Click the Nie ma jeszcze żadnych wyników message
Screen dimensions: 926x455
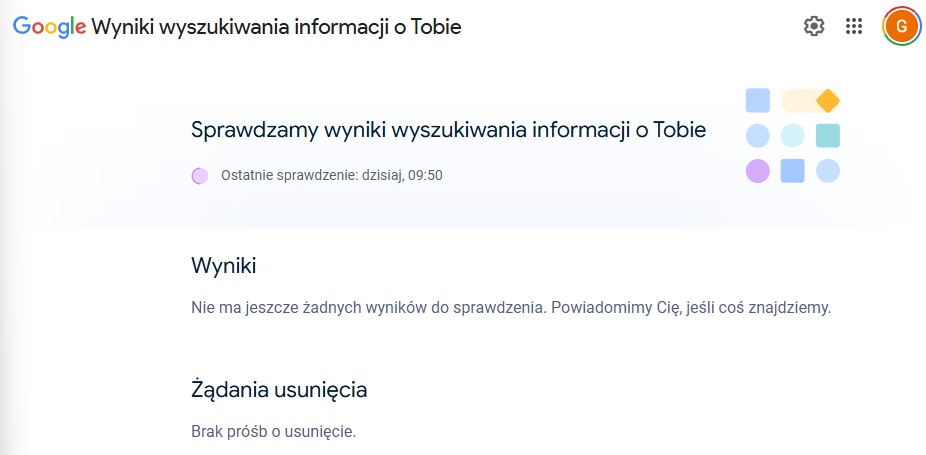pos(511,307)
